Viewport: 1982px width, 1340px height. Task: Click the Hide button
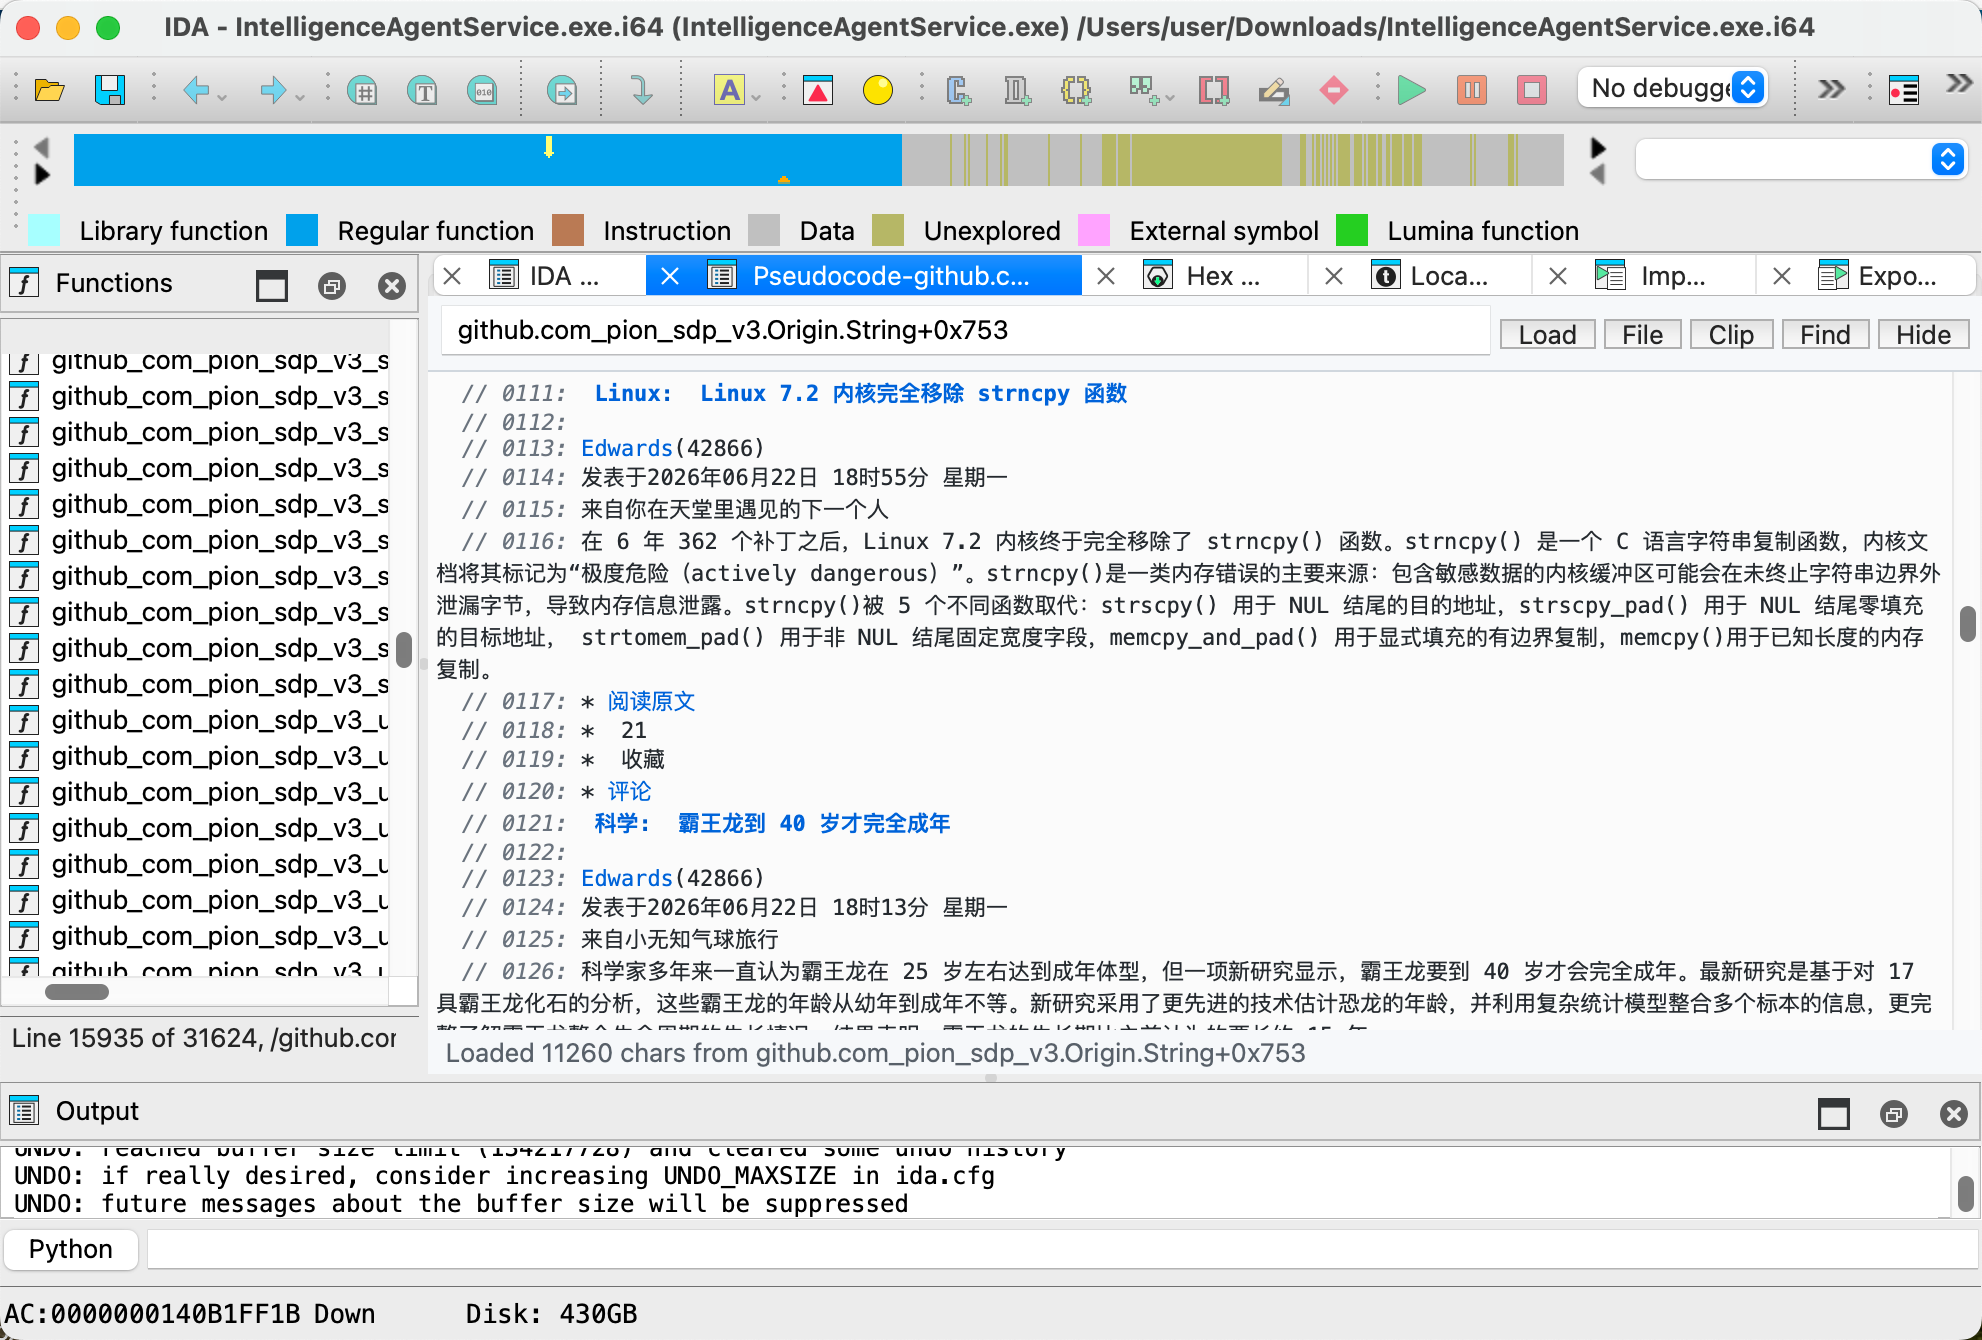(x=1923, y=335)
